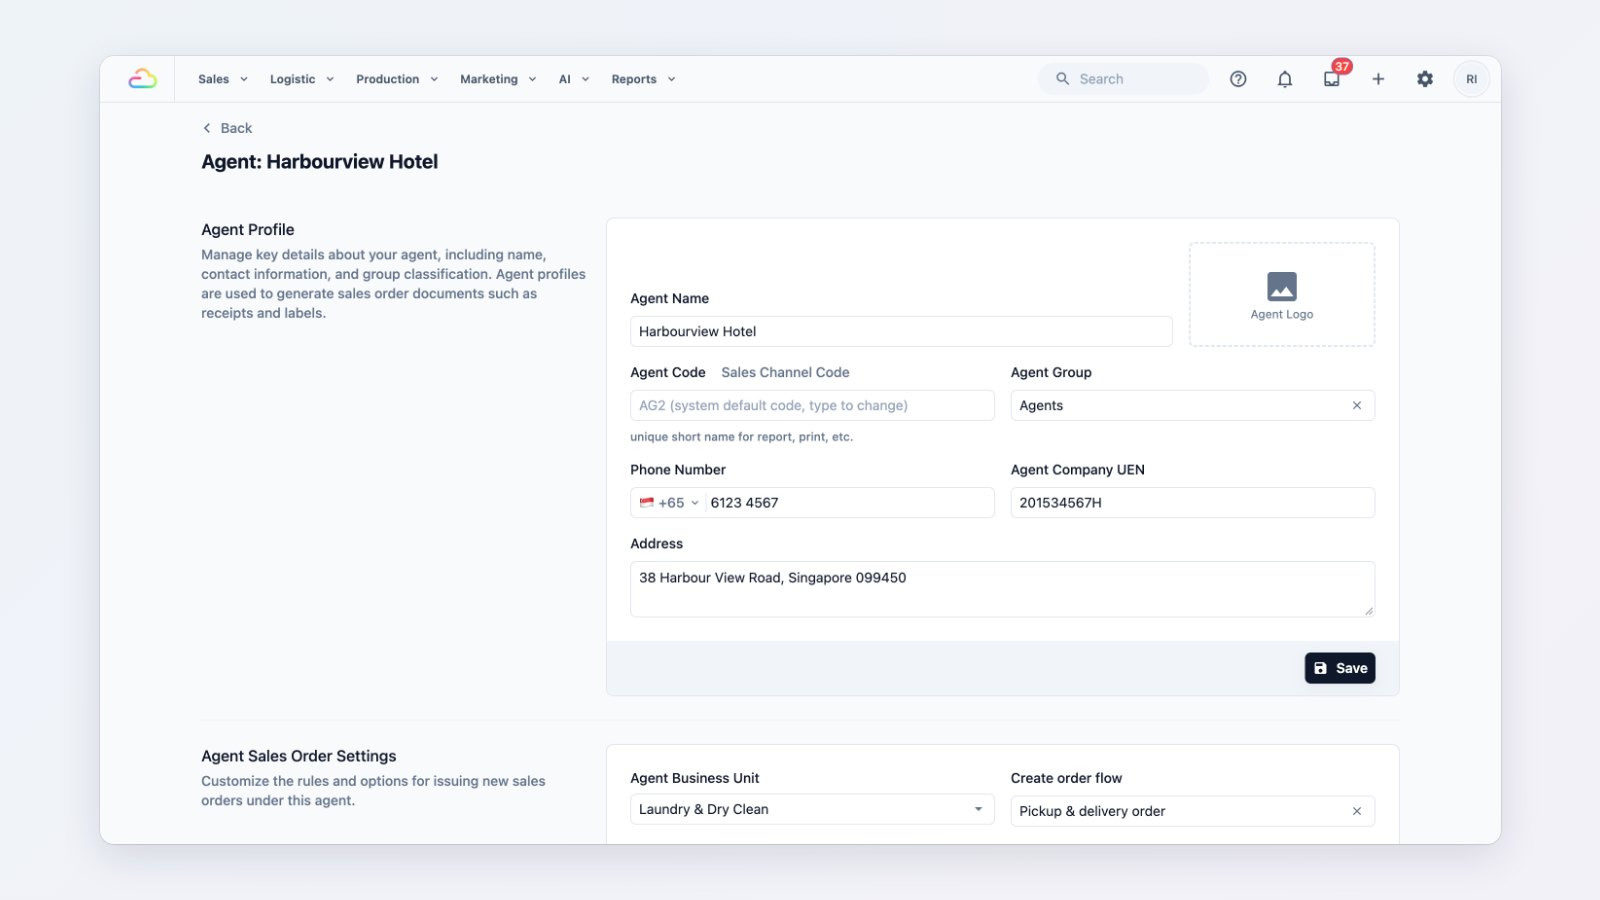
Task: Open the Sales menu
Action: [222, 79]
